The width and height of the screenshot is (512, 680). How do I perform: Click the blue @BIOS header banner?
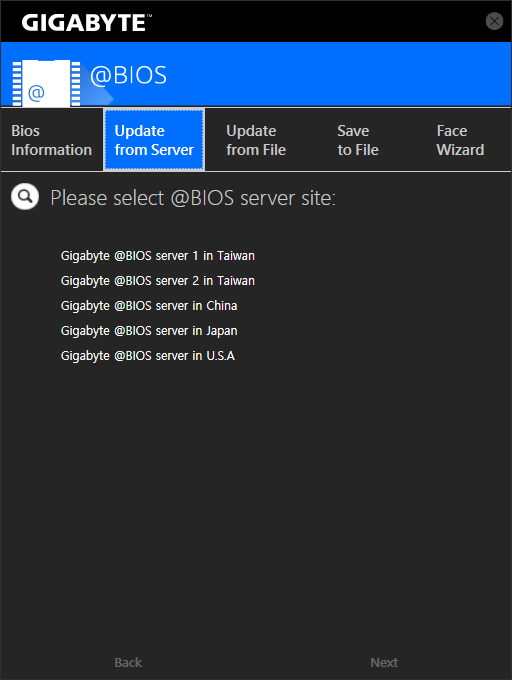pos(256,74)
